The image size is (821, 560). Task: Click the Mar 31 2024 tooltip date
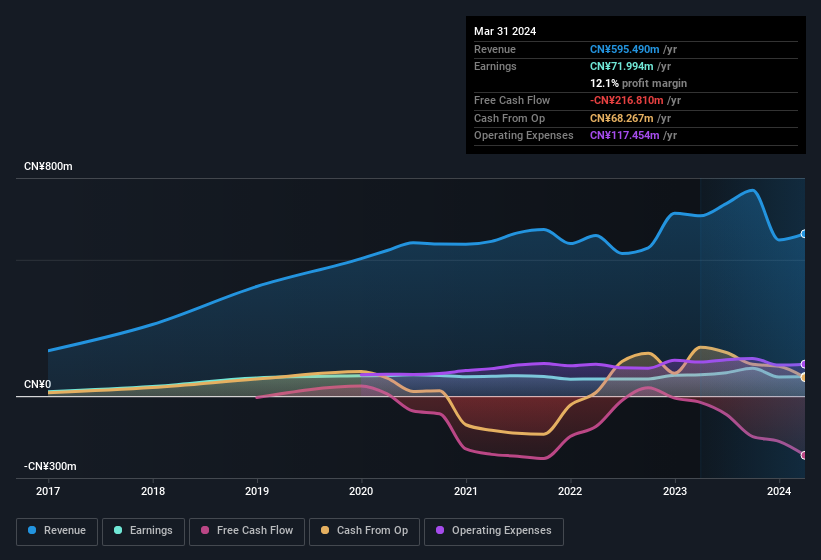(x=505, y=31)
